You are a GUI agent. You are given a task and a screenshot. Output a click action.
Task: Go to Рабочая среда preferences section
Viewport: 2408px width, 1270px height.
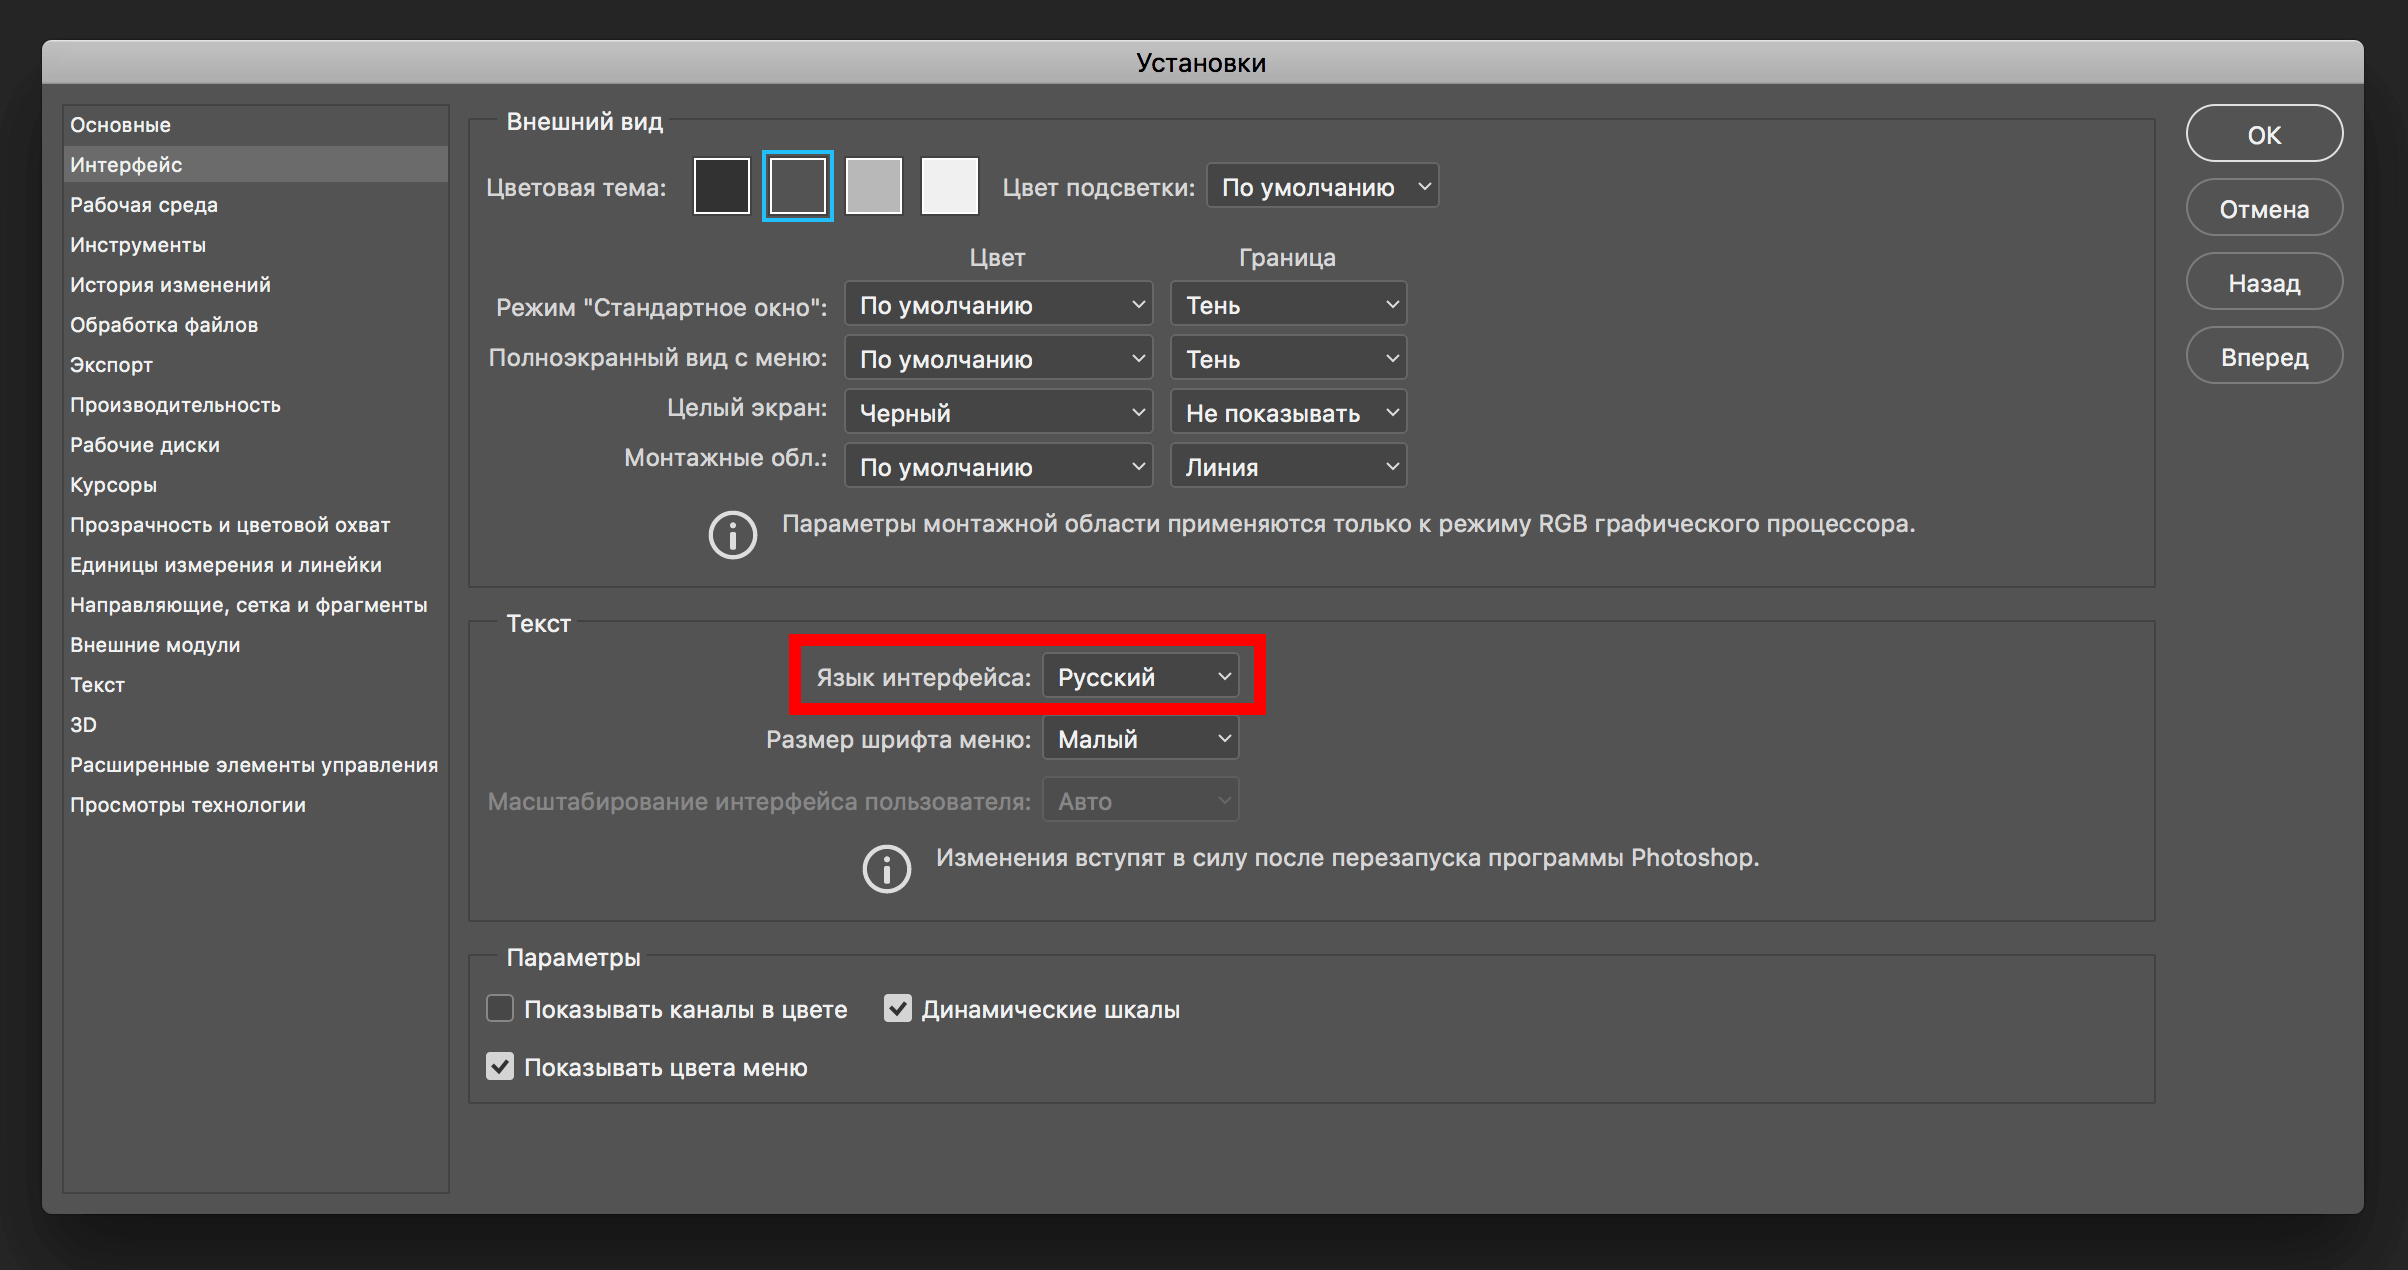(144, 205)
